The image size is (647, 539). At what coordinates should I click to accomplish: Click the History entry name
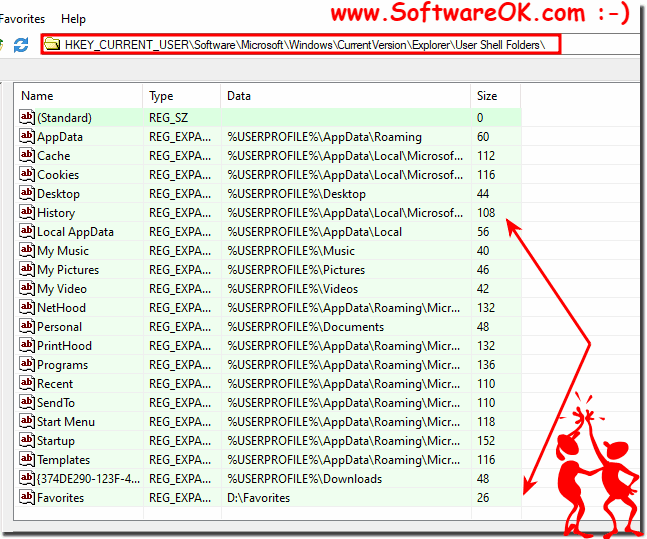56,213
